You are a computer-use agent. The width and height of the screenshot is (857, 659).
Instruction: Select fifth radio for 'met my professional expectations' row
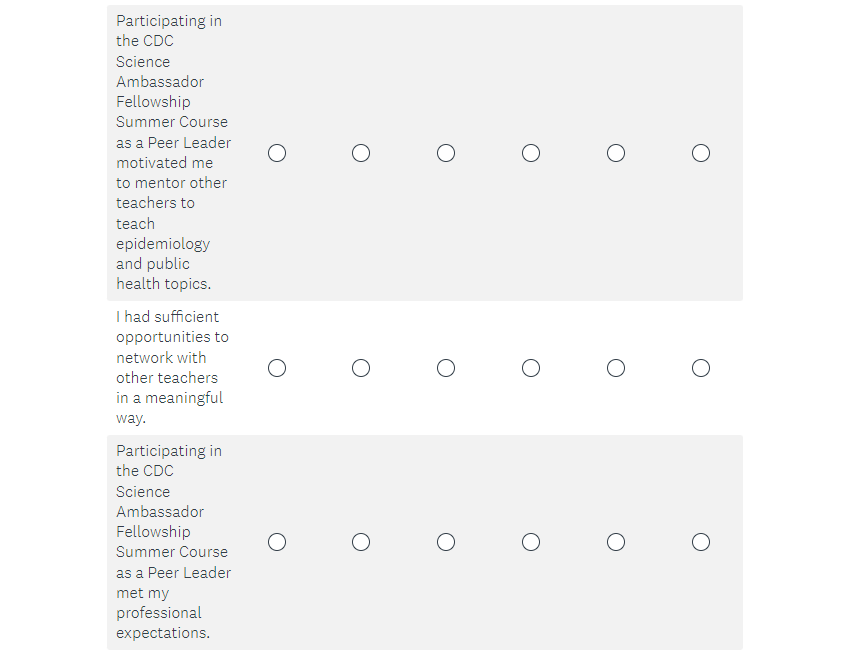(x=616, y=542)
